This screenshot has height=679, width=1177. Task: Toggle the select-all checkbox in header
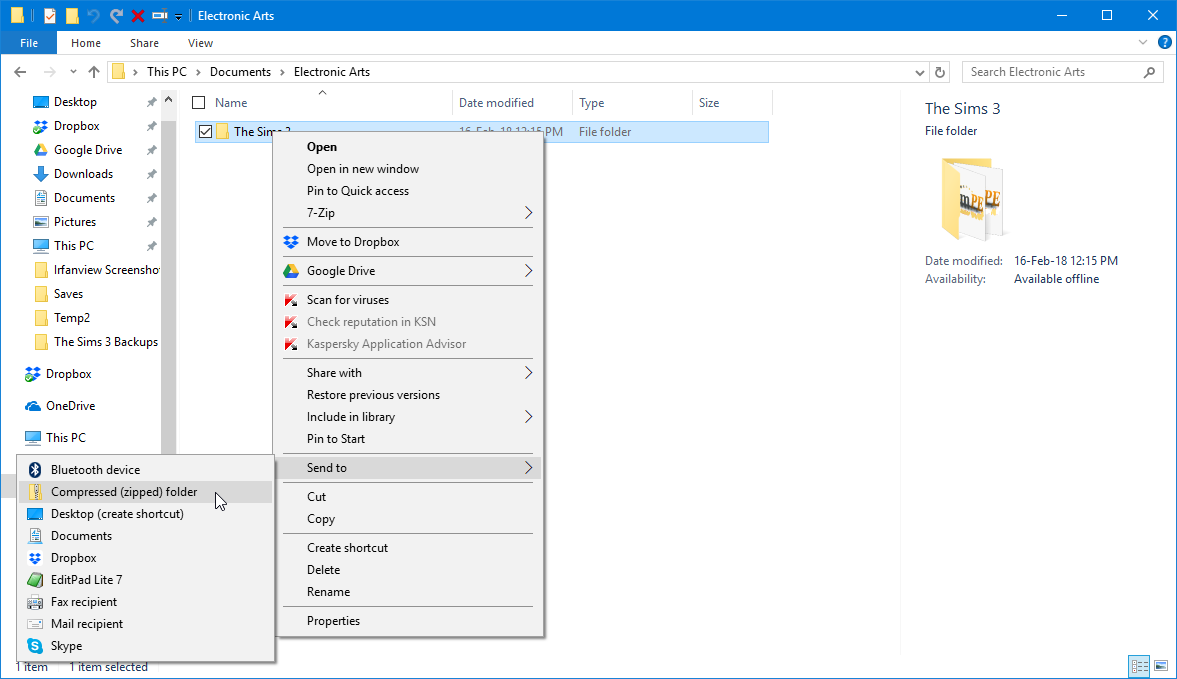pyautogui.click(x=198, y=103)
